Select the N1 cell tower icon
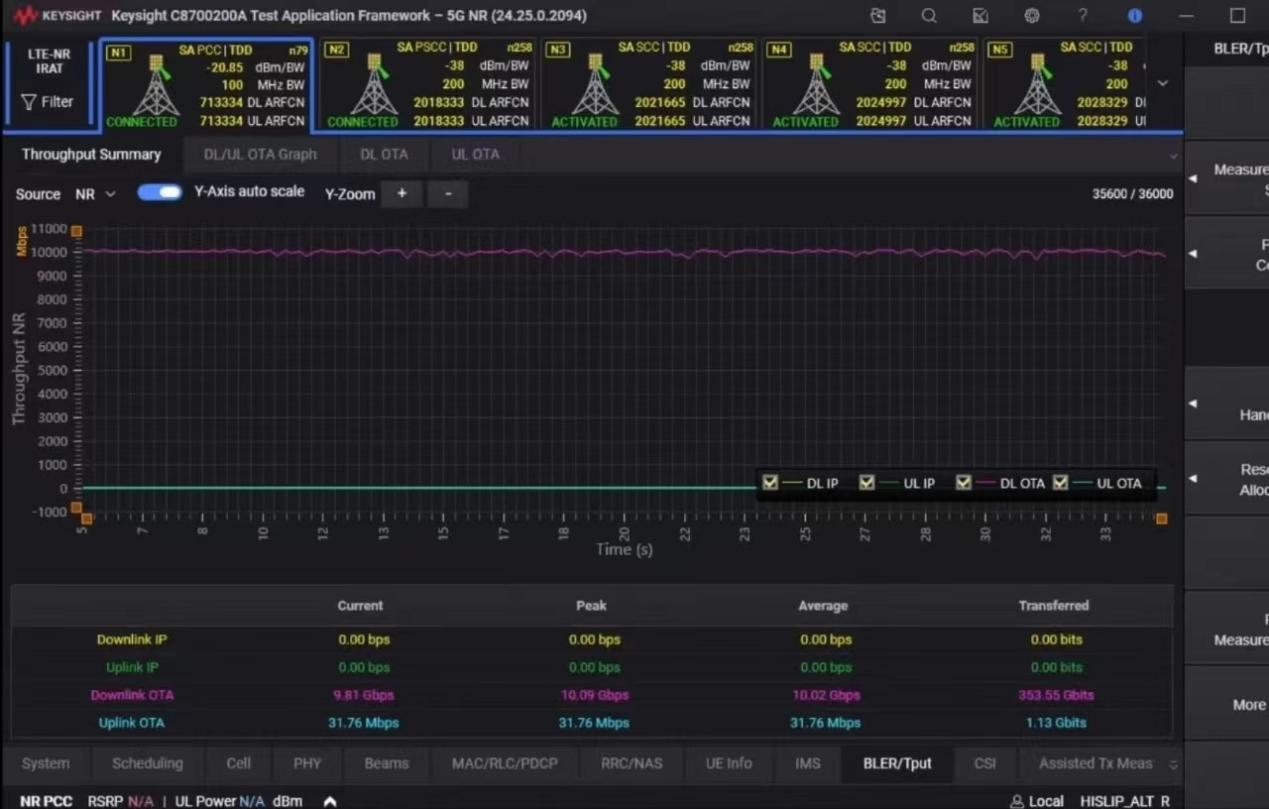The height and width of the screenshot is (809, 1269). 156,87
